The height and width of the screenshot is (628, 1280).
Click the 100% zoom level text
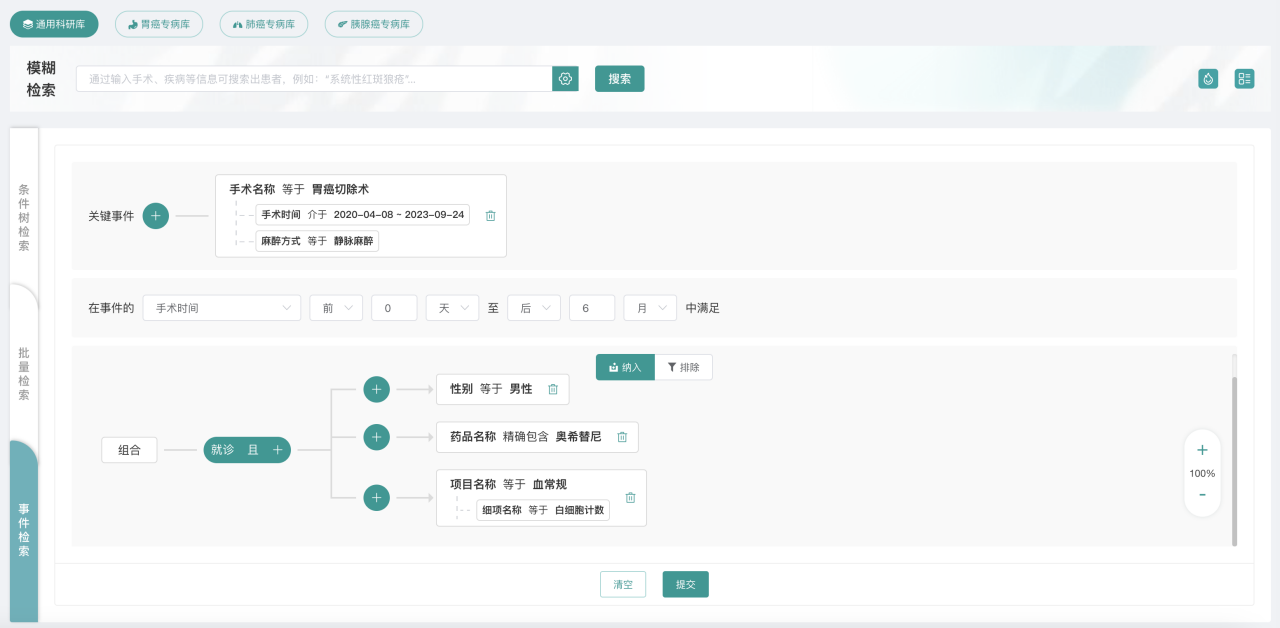[x=1202, y=473]
